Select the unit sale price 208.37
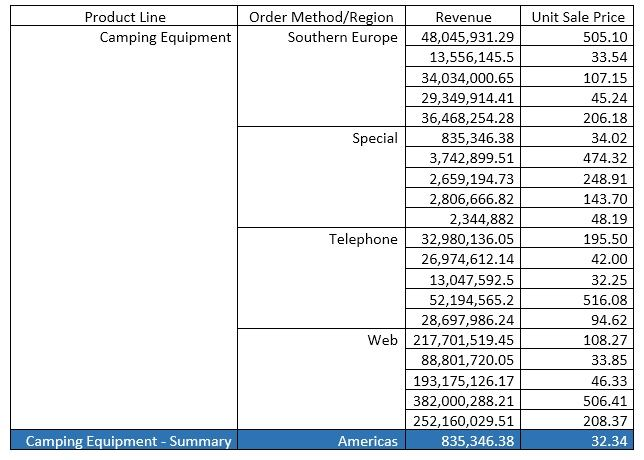Image resolution: width=644 pixels, height=460 pixels. click(604, 421)
